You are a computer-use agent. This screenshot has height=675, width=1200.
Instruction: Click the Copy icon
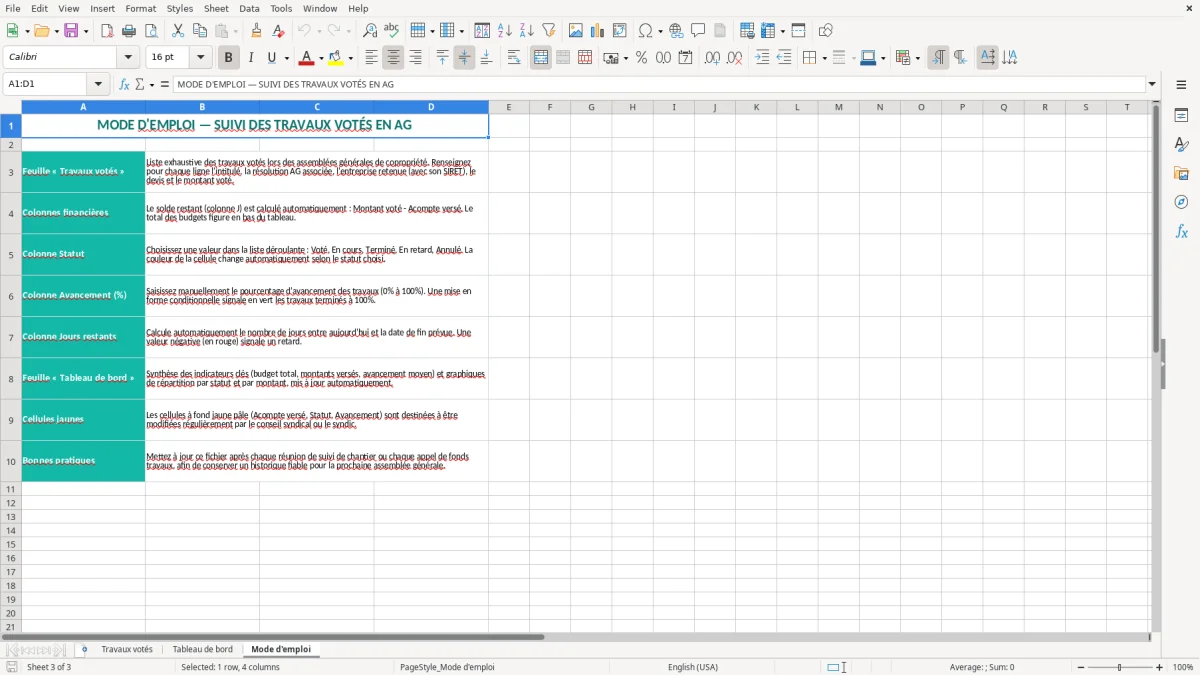pyautogui.click(x=200, y=31)
